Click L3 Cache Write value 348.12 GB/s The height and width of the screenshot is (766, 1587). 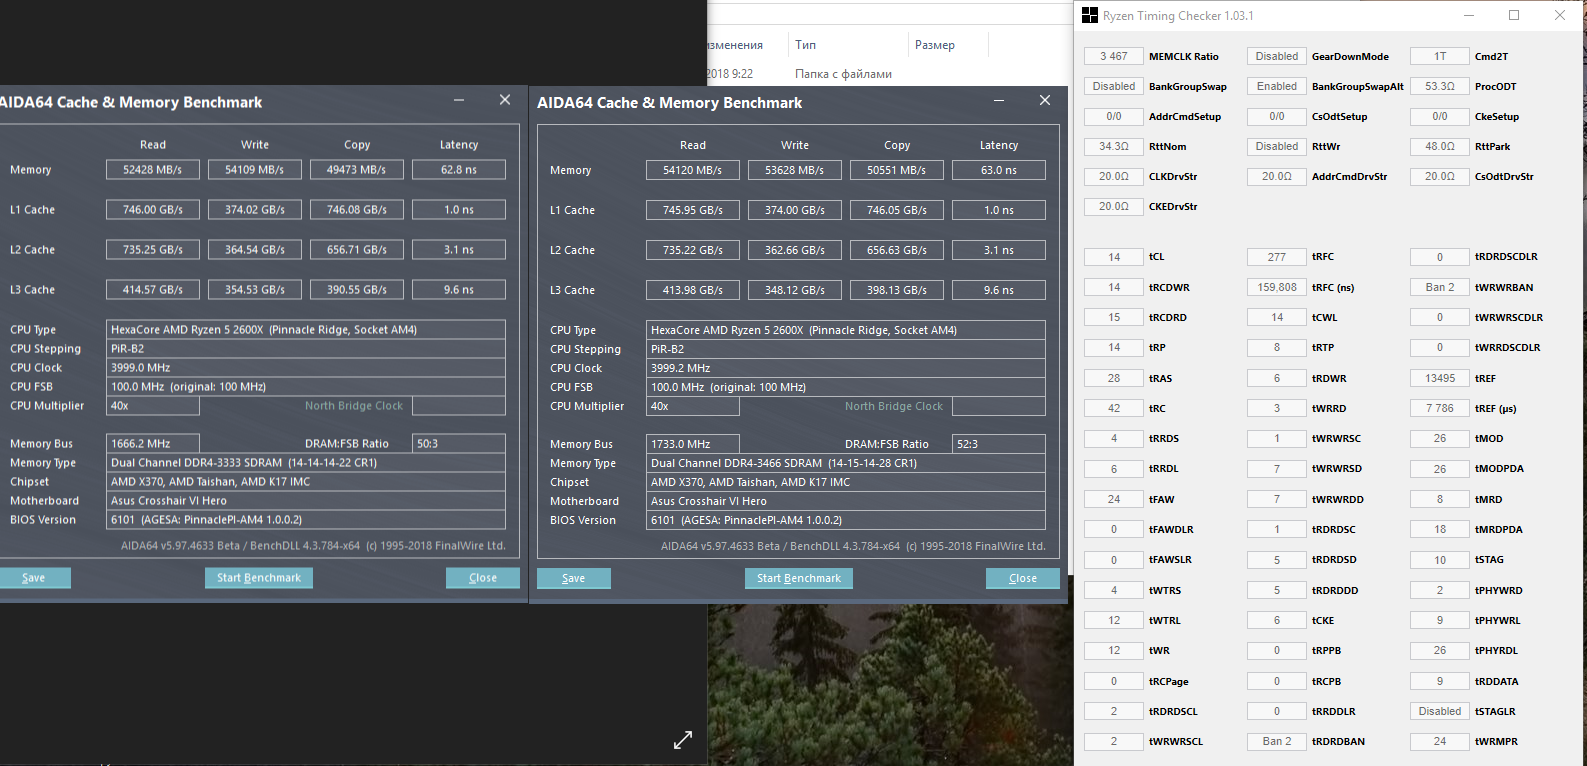tap(795, 290)
